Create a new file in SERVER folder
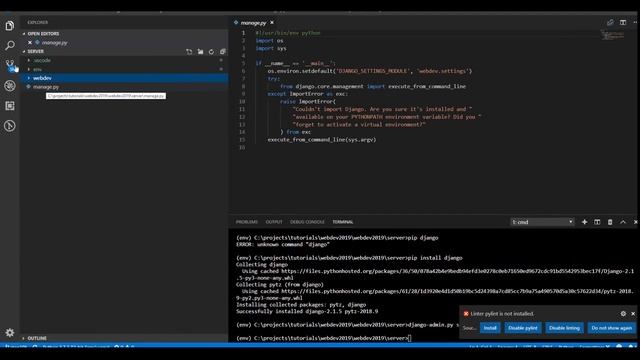The width and height of the screenshot is (640, 360). click(x=189, y=52)
